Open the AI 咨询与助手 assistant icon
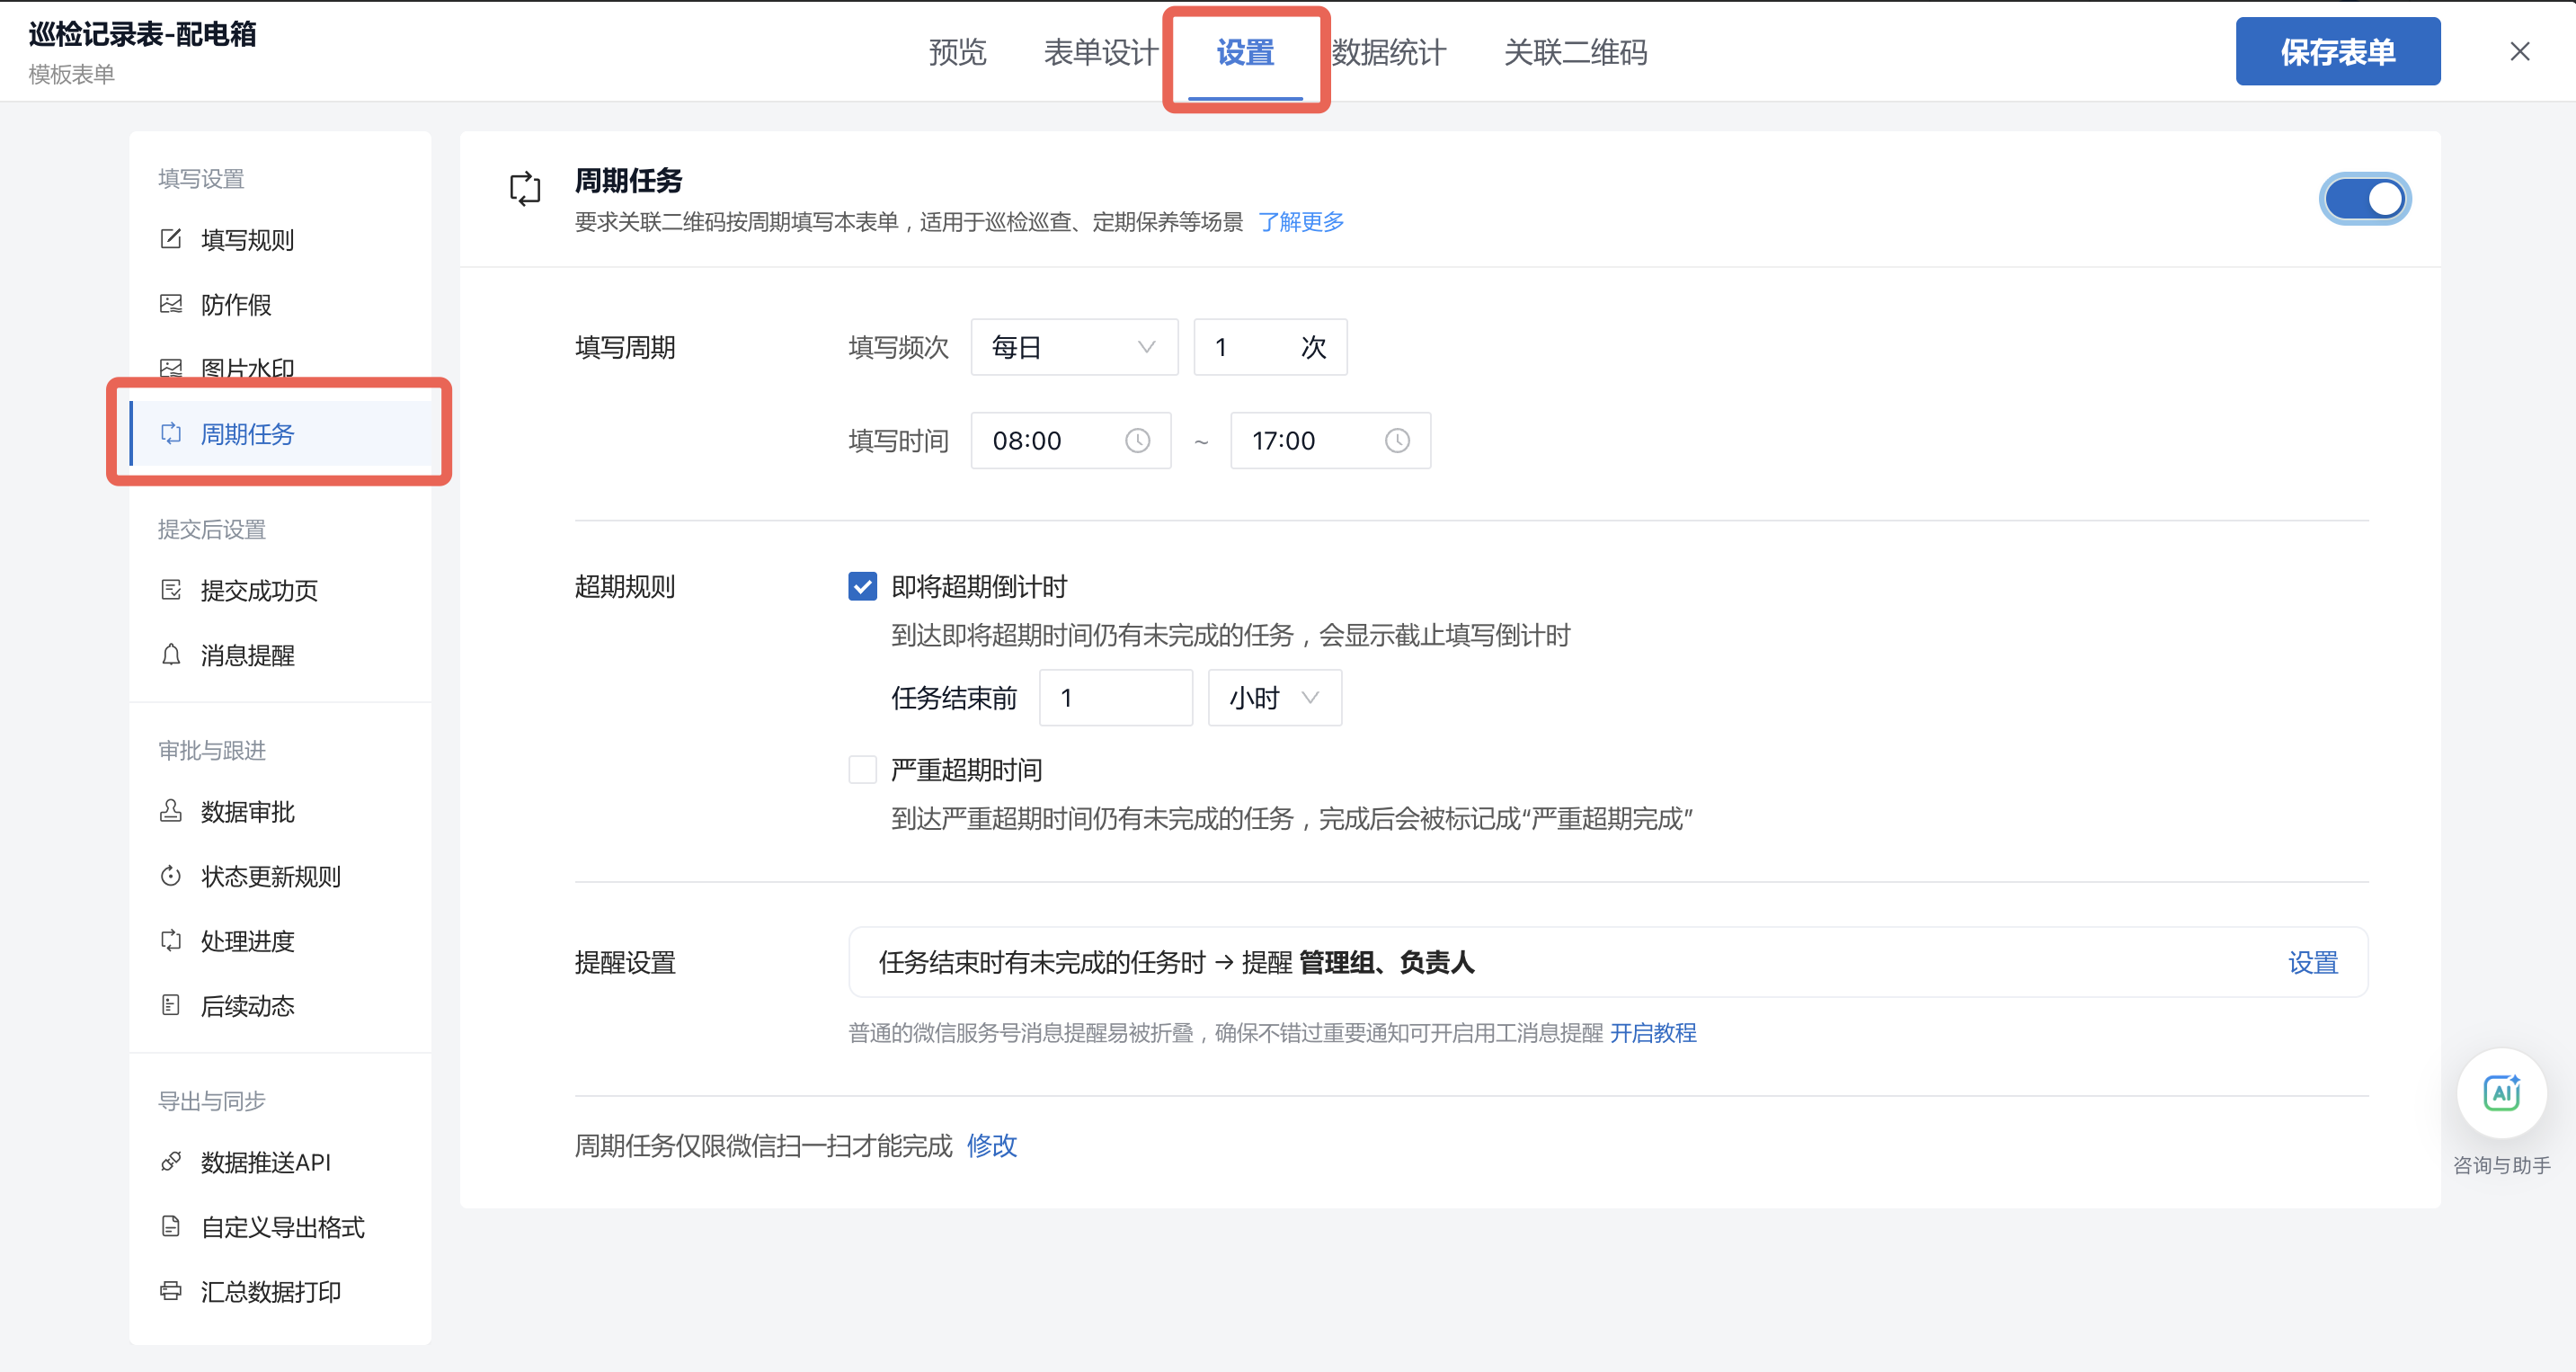Viewport: 2576px width, 1372px height. click(2501, 1093)
